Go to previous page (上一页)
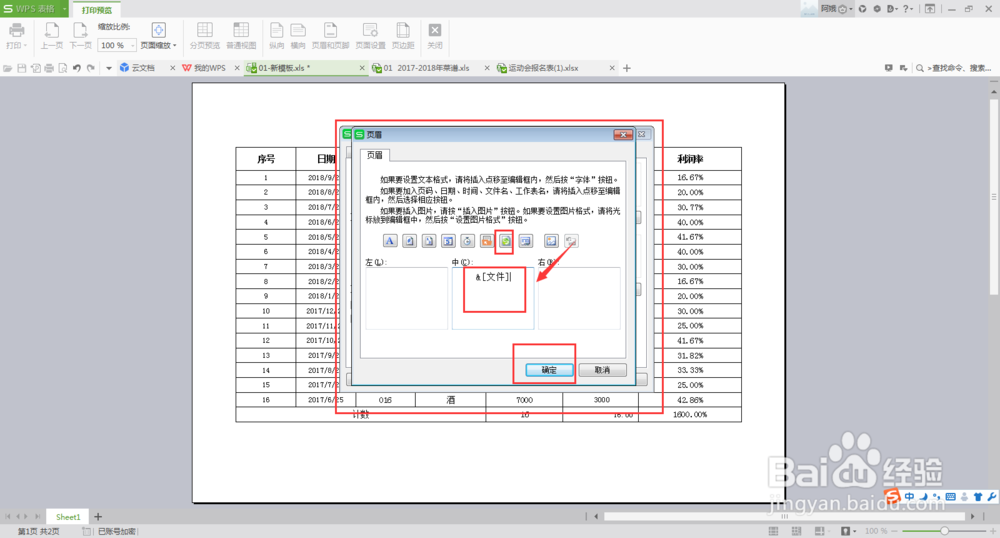Image resolution: width=1000 pixels, height=538 pixels. tap(52, 36)
